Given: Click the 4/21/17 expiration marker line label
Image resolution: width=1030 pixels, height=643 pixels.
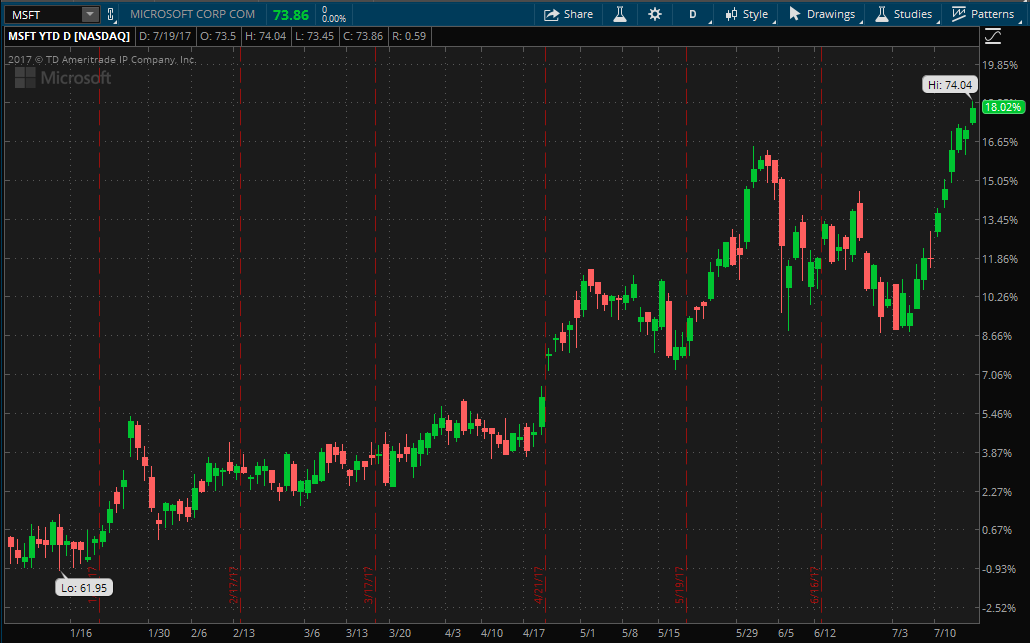Looking at the screenshot, I should click(x=539, y=586).
